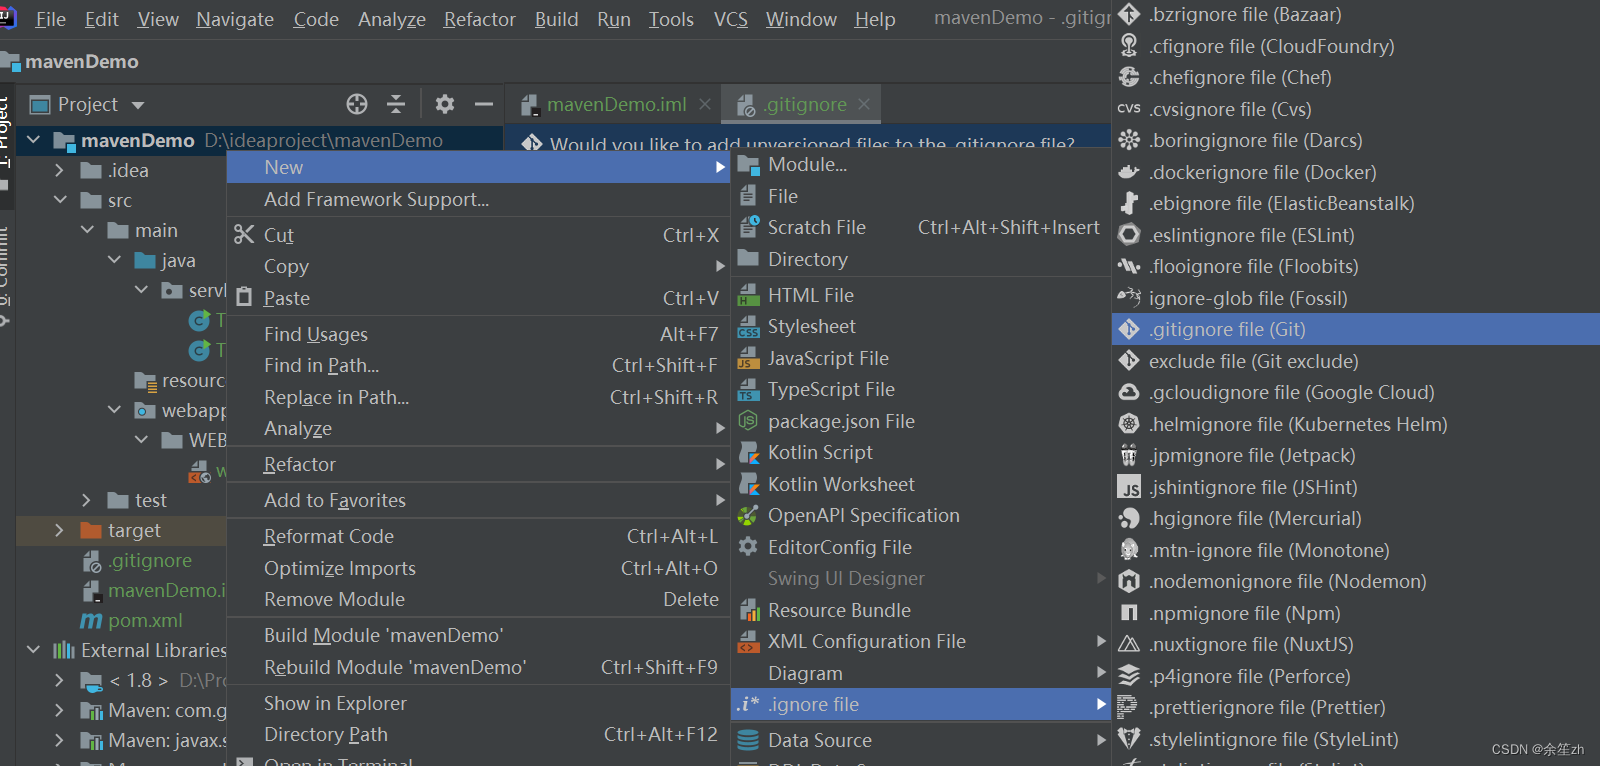The height and width of the screenshot is (766, 1600).
Task: Select .gitignore file in project tree
Action: tap(150, 560)
